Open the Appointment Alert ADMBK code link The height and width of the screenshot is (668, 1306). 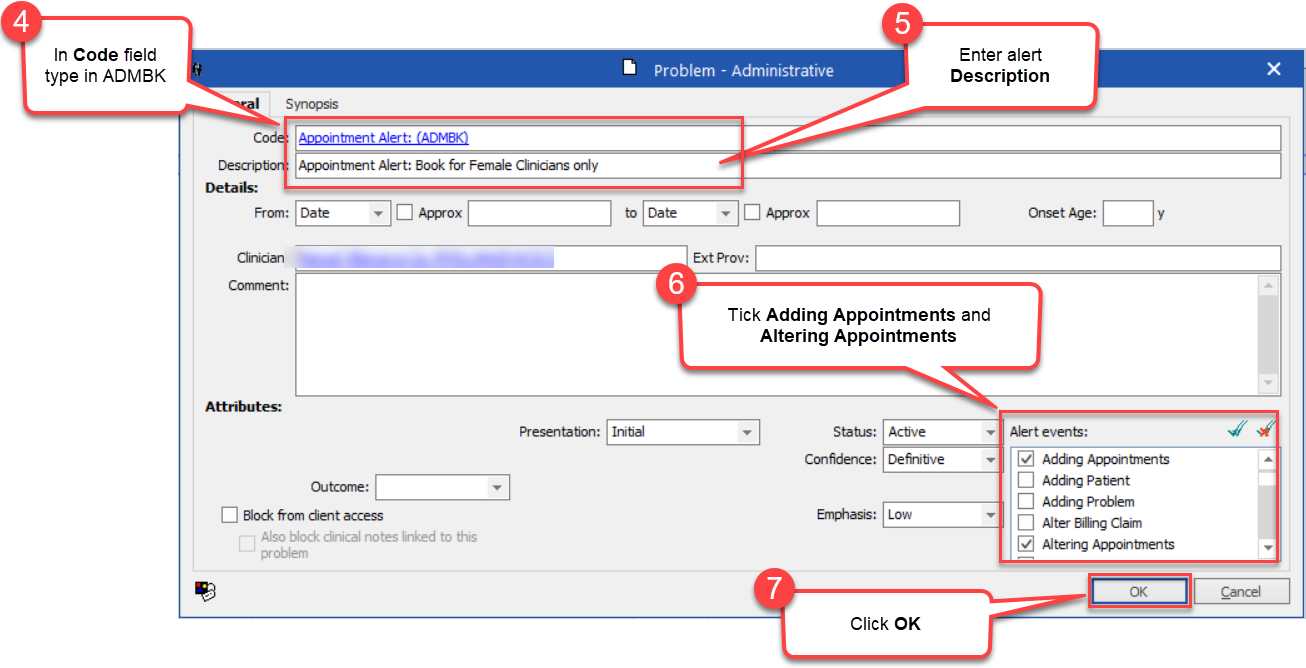point(383,137)
